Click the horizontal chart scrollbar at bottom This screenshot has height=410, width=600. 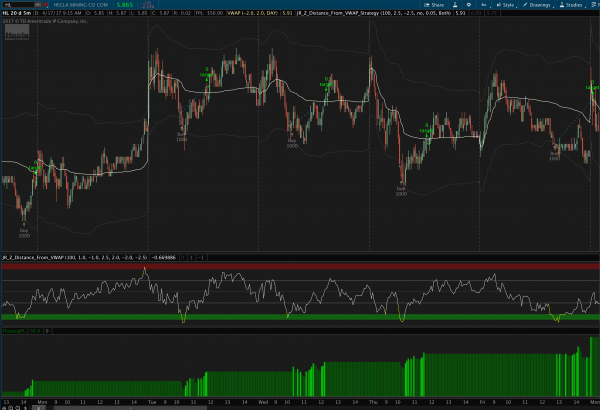click(x=130, y=408)
